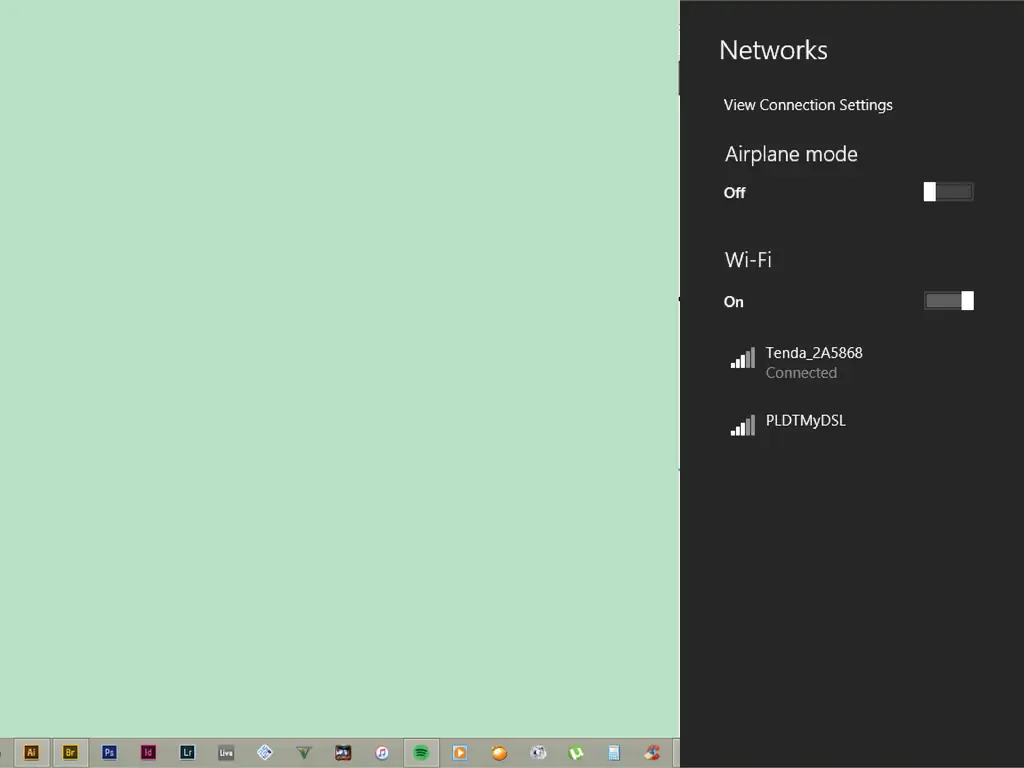The width and height of the screenshot is (1024, 768).
Task: Switch to Spotify in the taskbar
Action: pyautogui.click(x=421, y=753)
